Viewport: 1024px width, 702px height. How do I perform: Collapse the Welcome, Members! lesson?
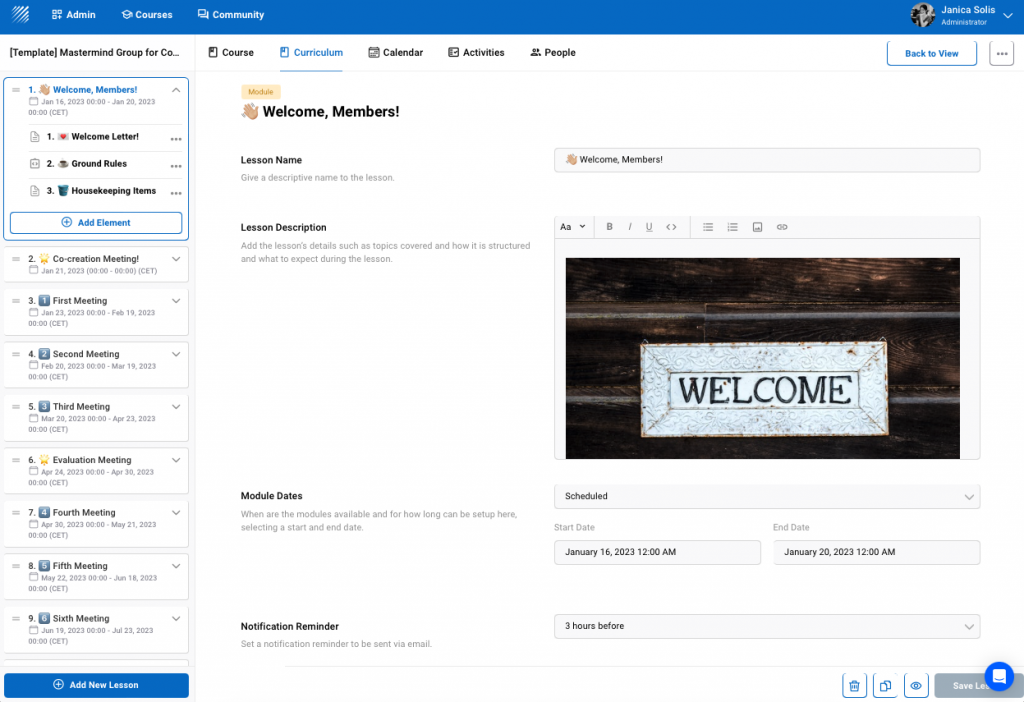[x=176, y=90]
